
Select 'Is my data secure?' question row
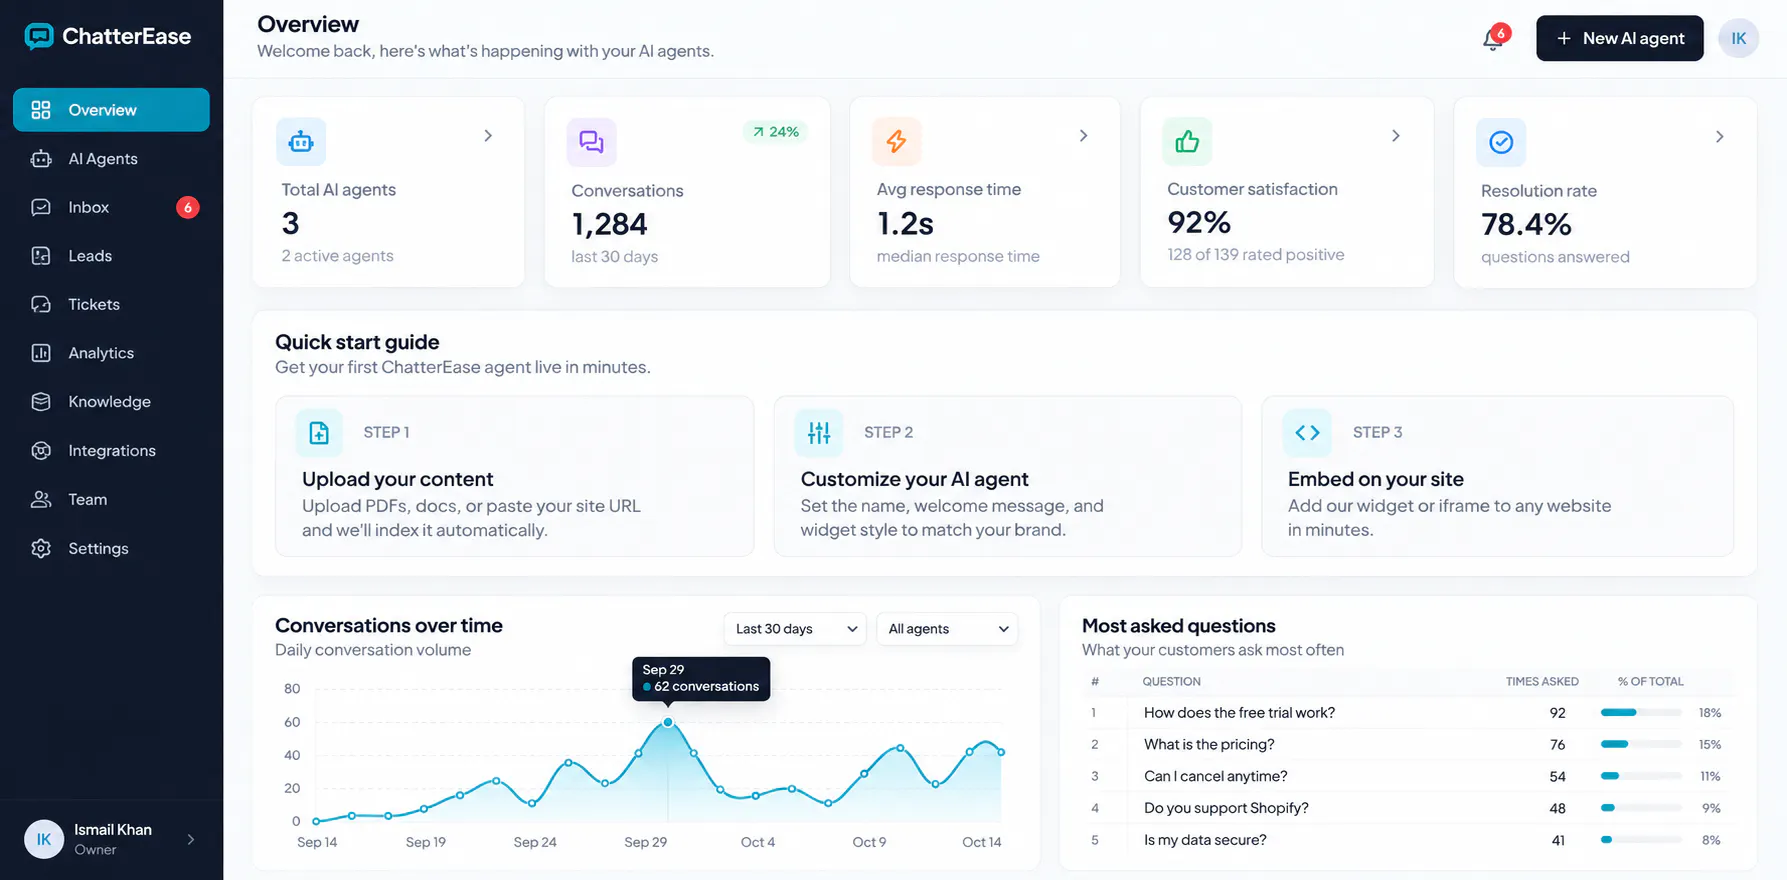pos(1407,841)
